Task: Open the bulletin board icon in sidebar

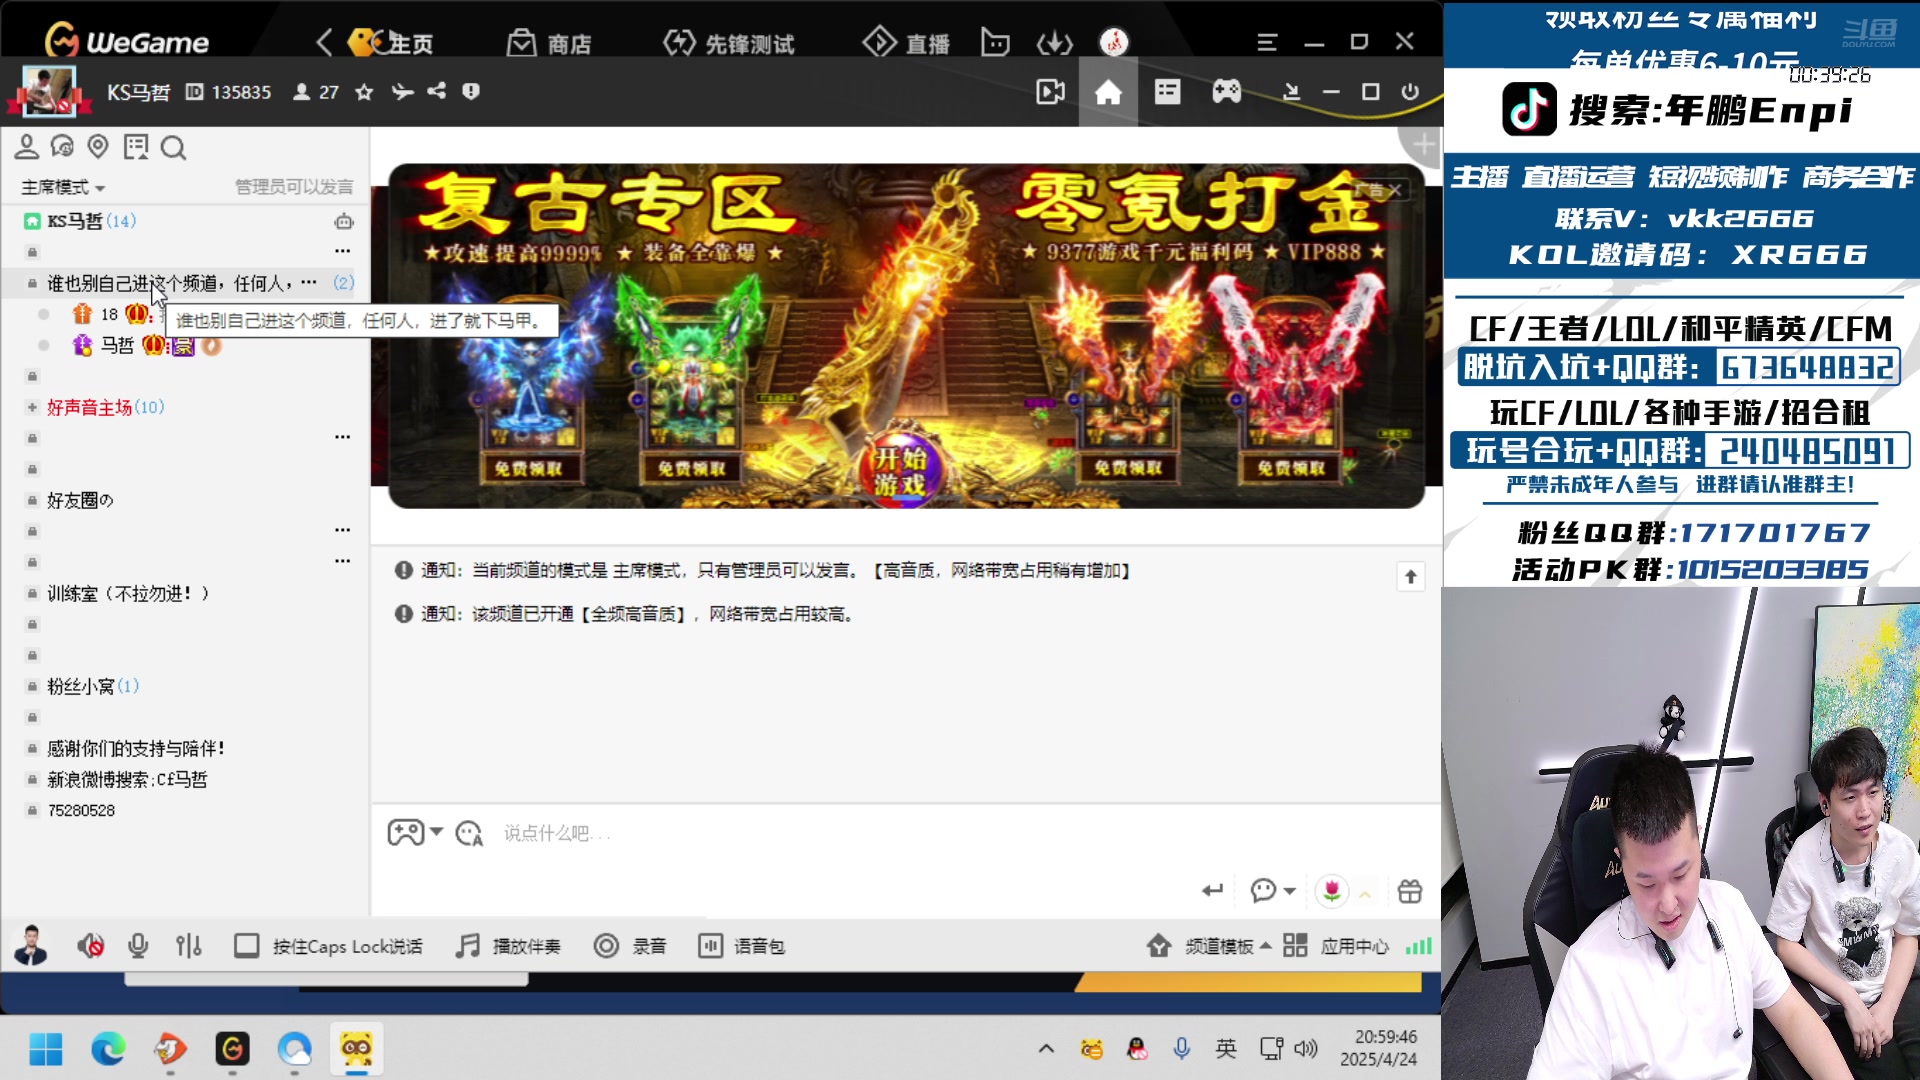Action: 136,148
